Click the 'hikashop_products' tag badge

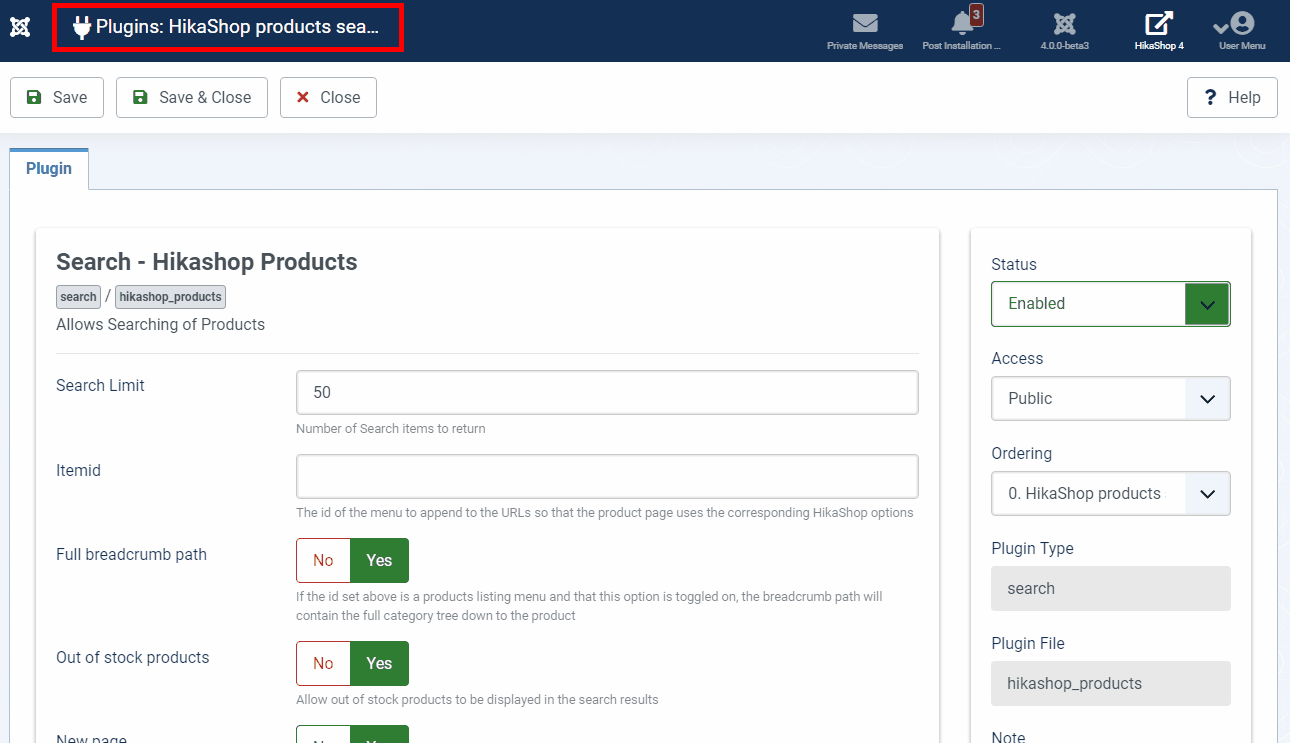tap(170, 297)
